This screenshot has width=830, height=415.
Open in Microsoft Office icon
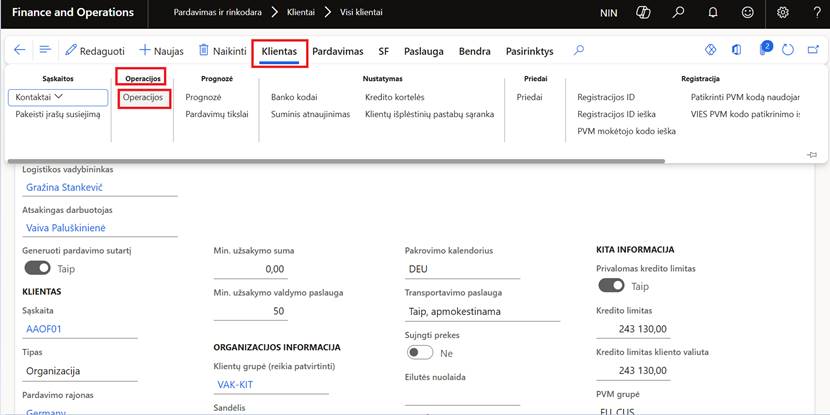(x=736, y=50)
